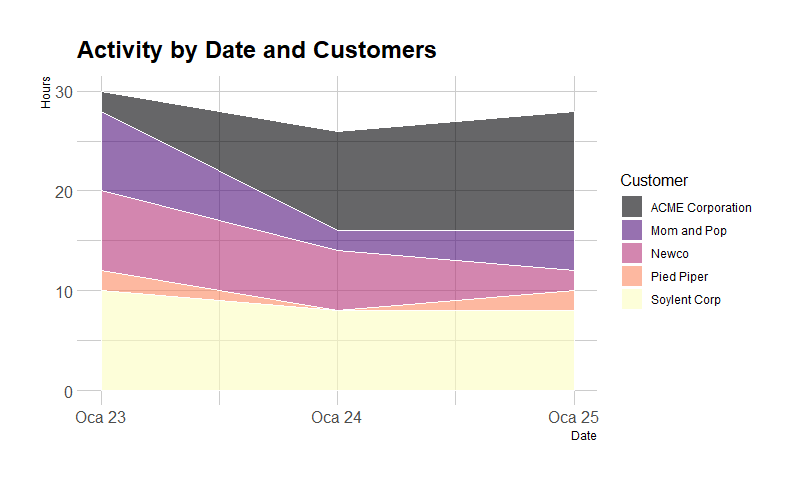
Task: Click the Date x-axis title
Action: coord(583,436)
